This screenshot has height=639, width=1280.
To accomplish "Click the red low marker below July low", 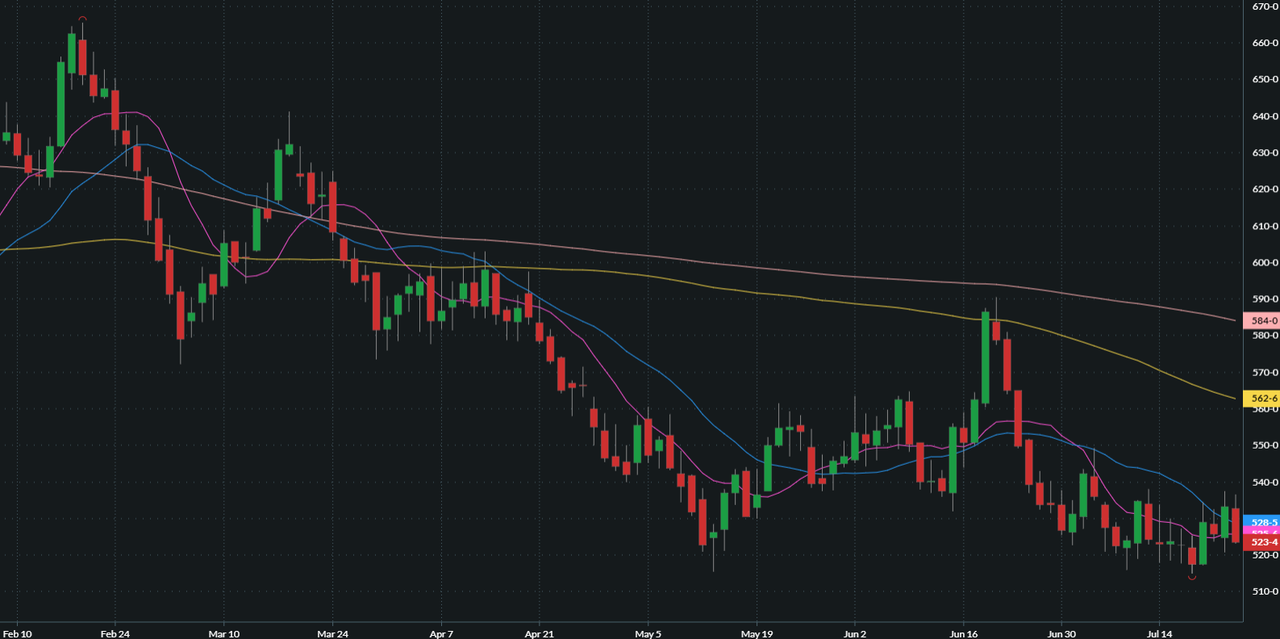I will tap(1191, 577).
